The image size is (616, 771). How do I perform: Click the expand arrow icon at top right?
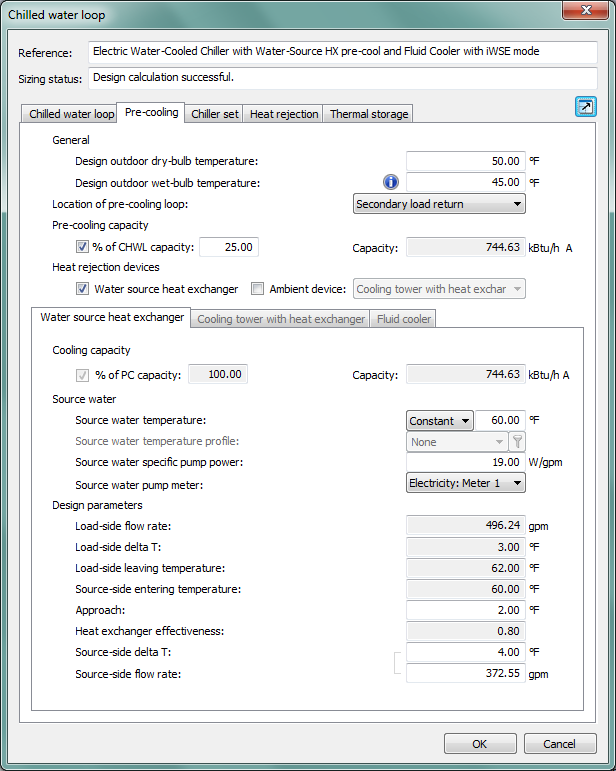tap(586, 107)
